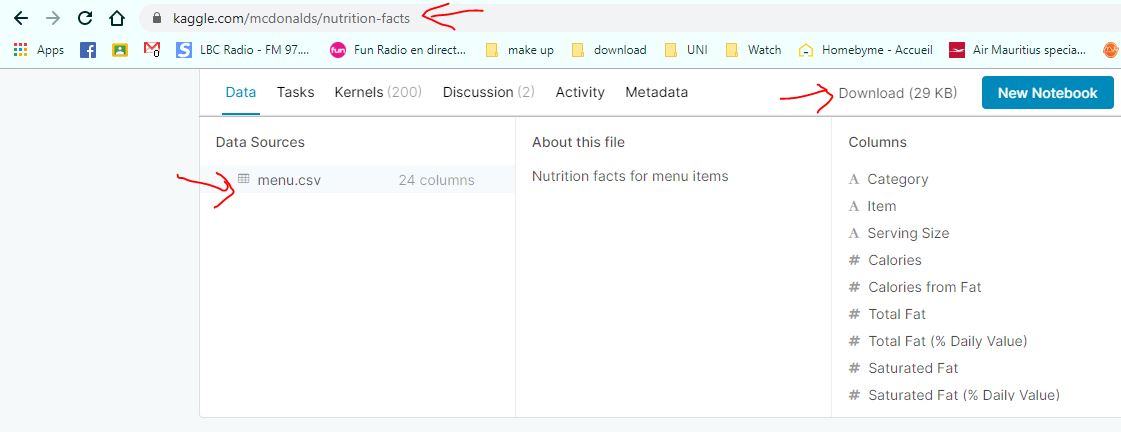Open the Discussion (2) tab

(488, 92)
